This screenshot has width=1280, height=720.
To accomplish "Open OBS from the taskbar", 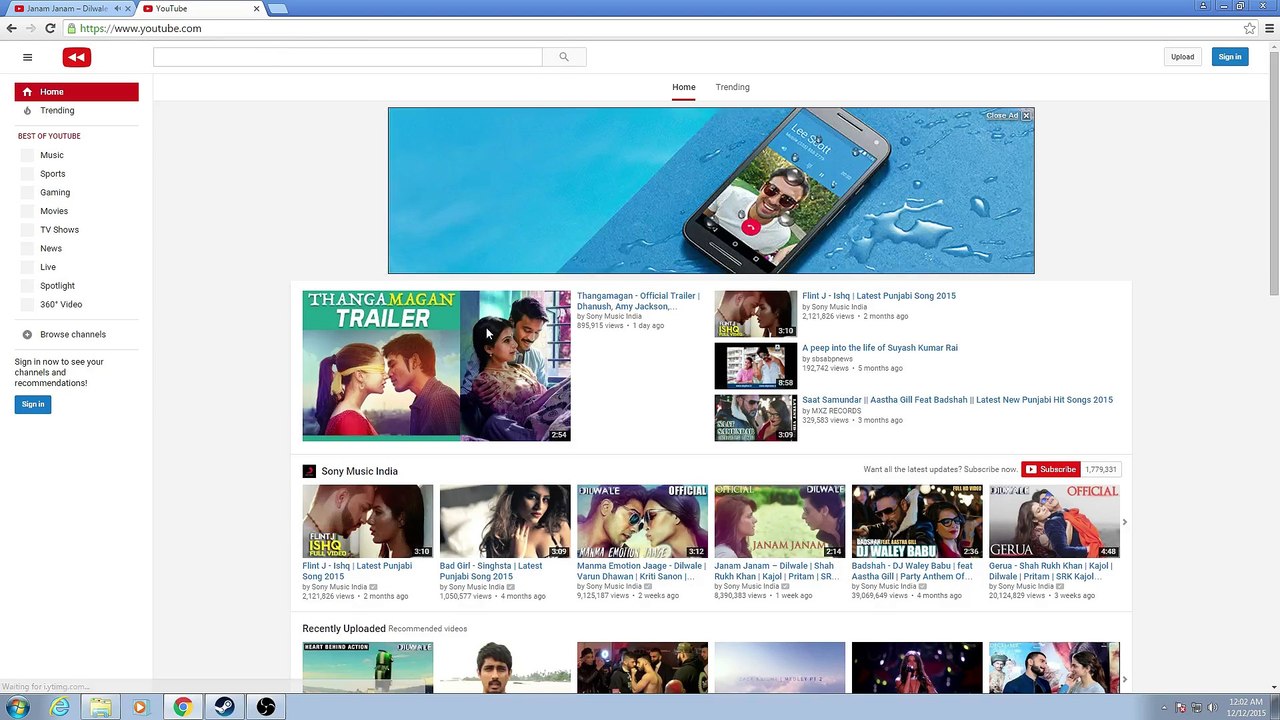I will pyautogui.click(x=266, y=707).
